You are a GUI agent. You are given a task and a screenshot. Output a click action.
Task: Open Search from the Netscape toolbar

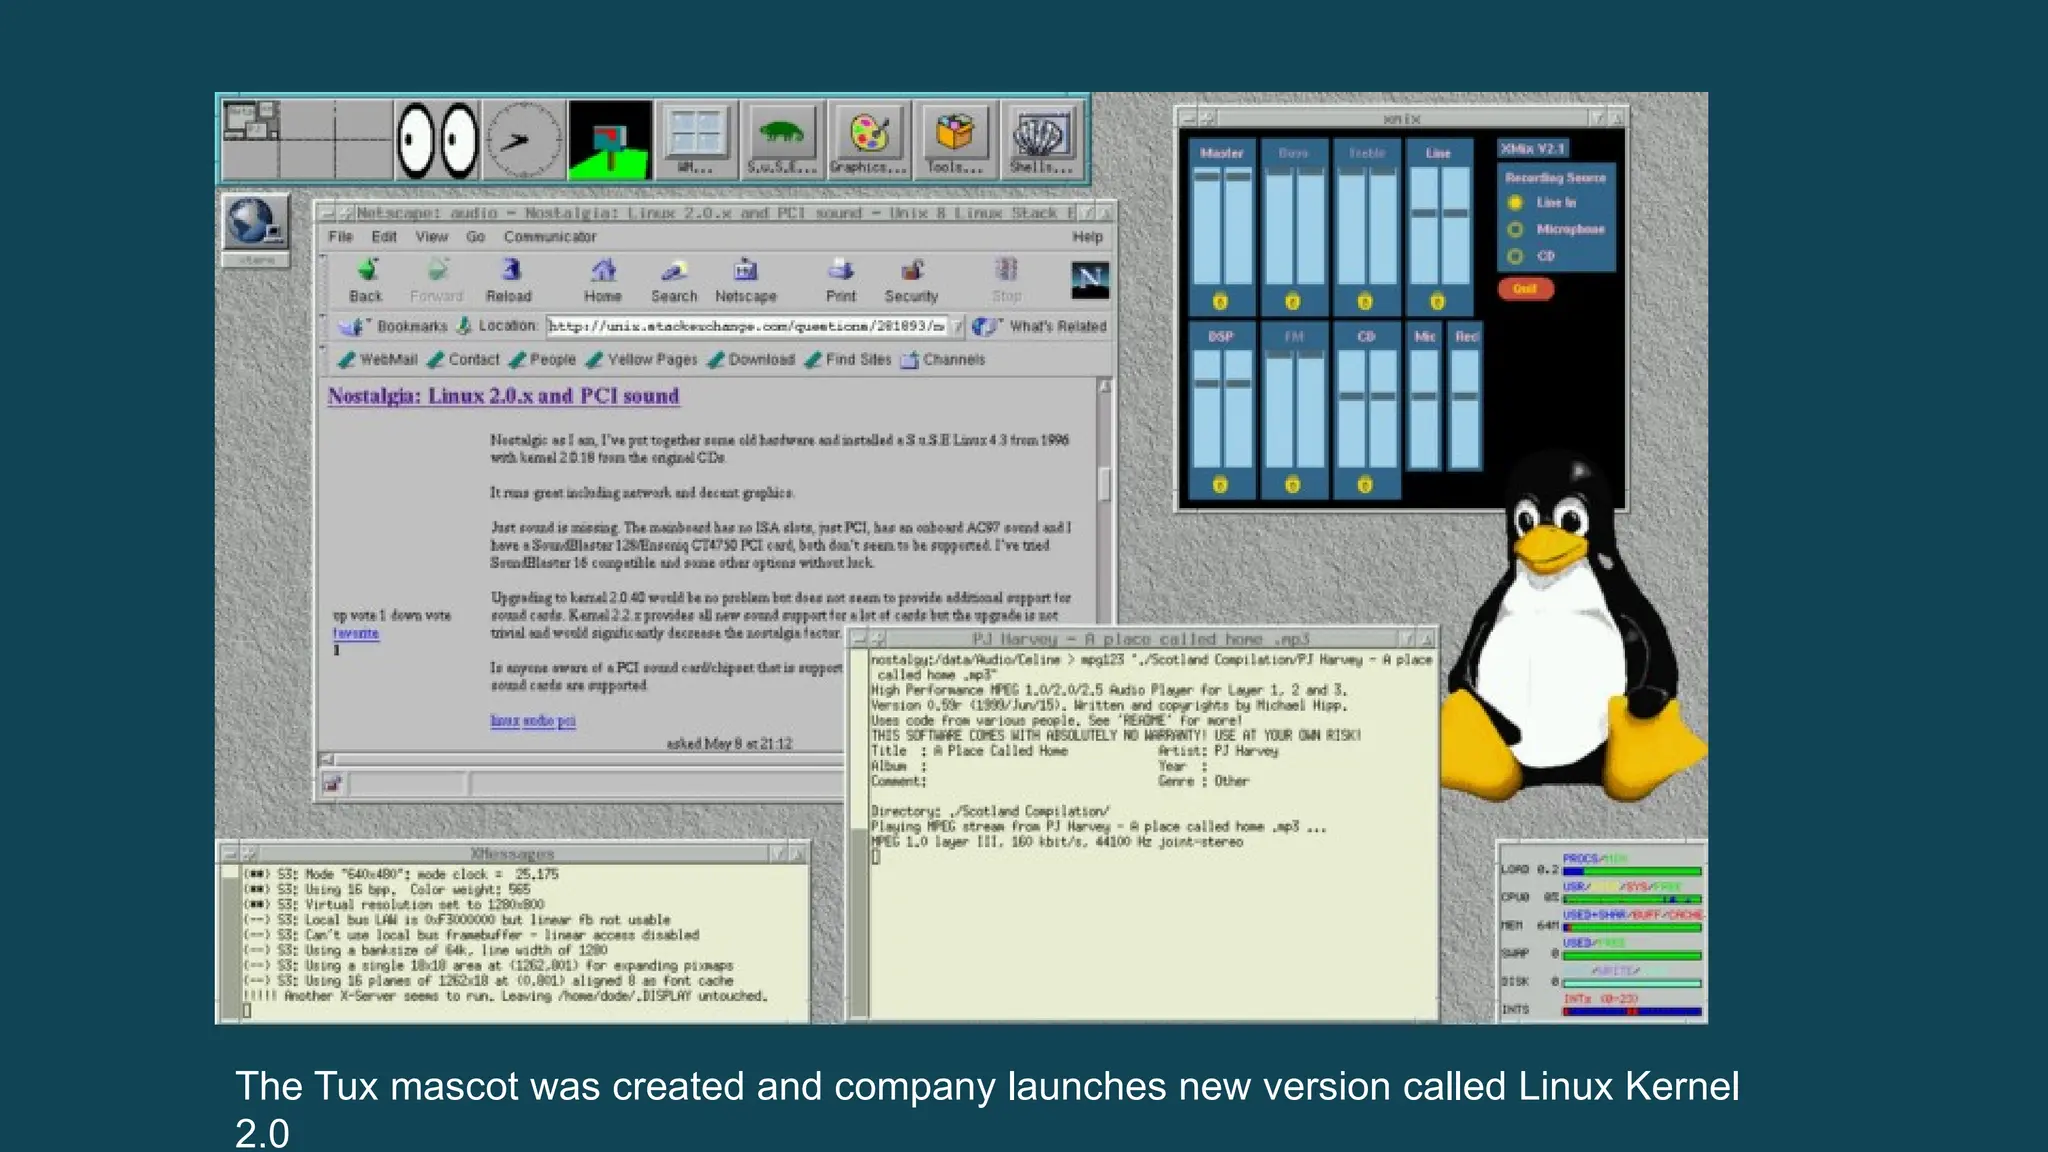point(673,272)
